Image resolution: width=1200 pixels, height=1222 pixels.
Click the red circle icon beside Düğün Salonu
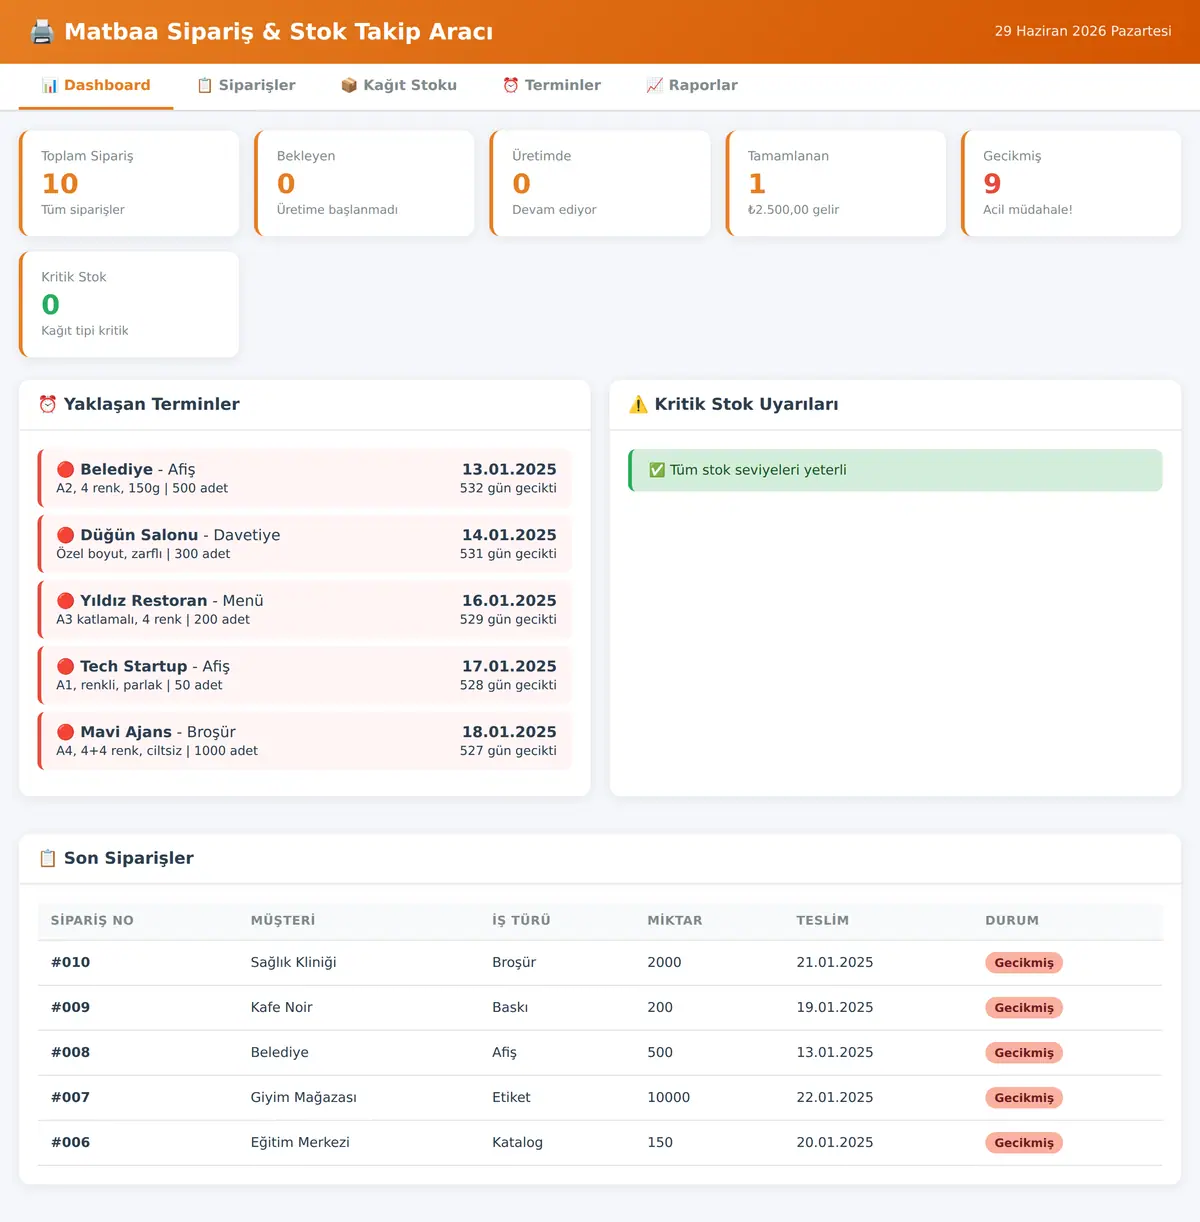tap(66, 535)
